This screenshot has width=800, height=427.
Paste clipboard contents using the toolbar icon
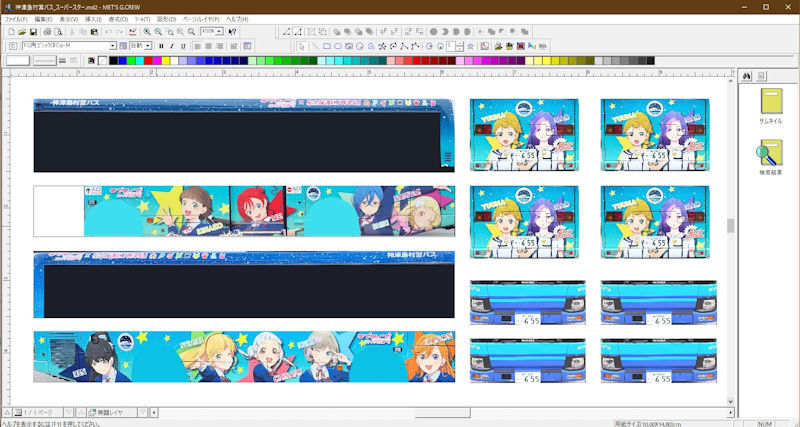[94, 32]
